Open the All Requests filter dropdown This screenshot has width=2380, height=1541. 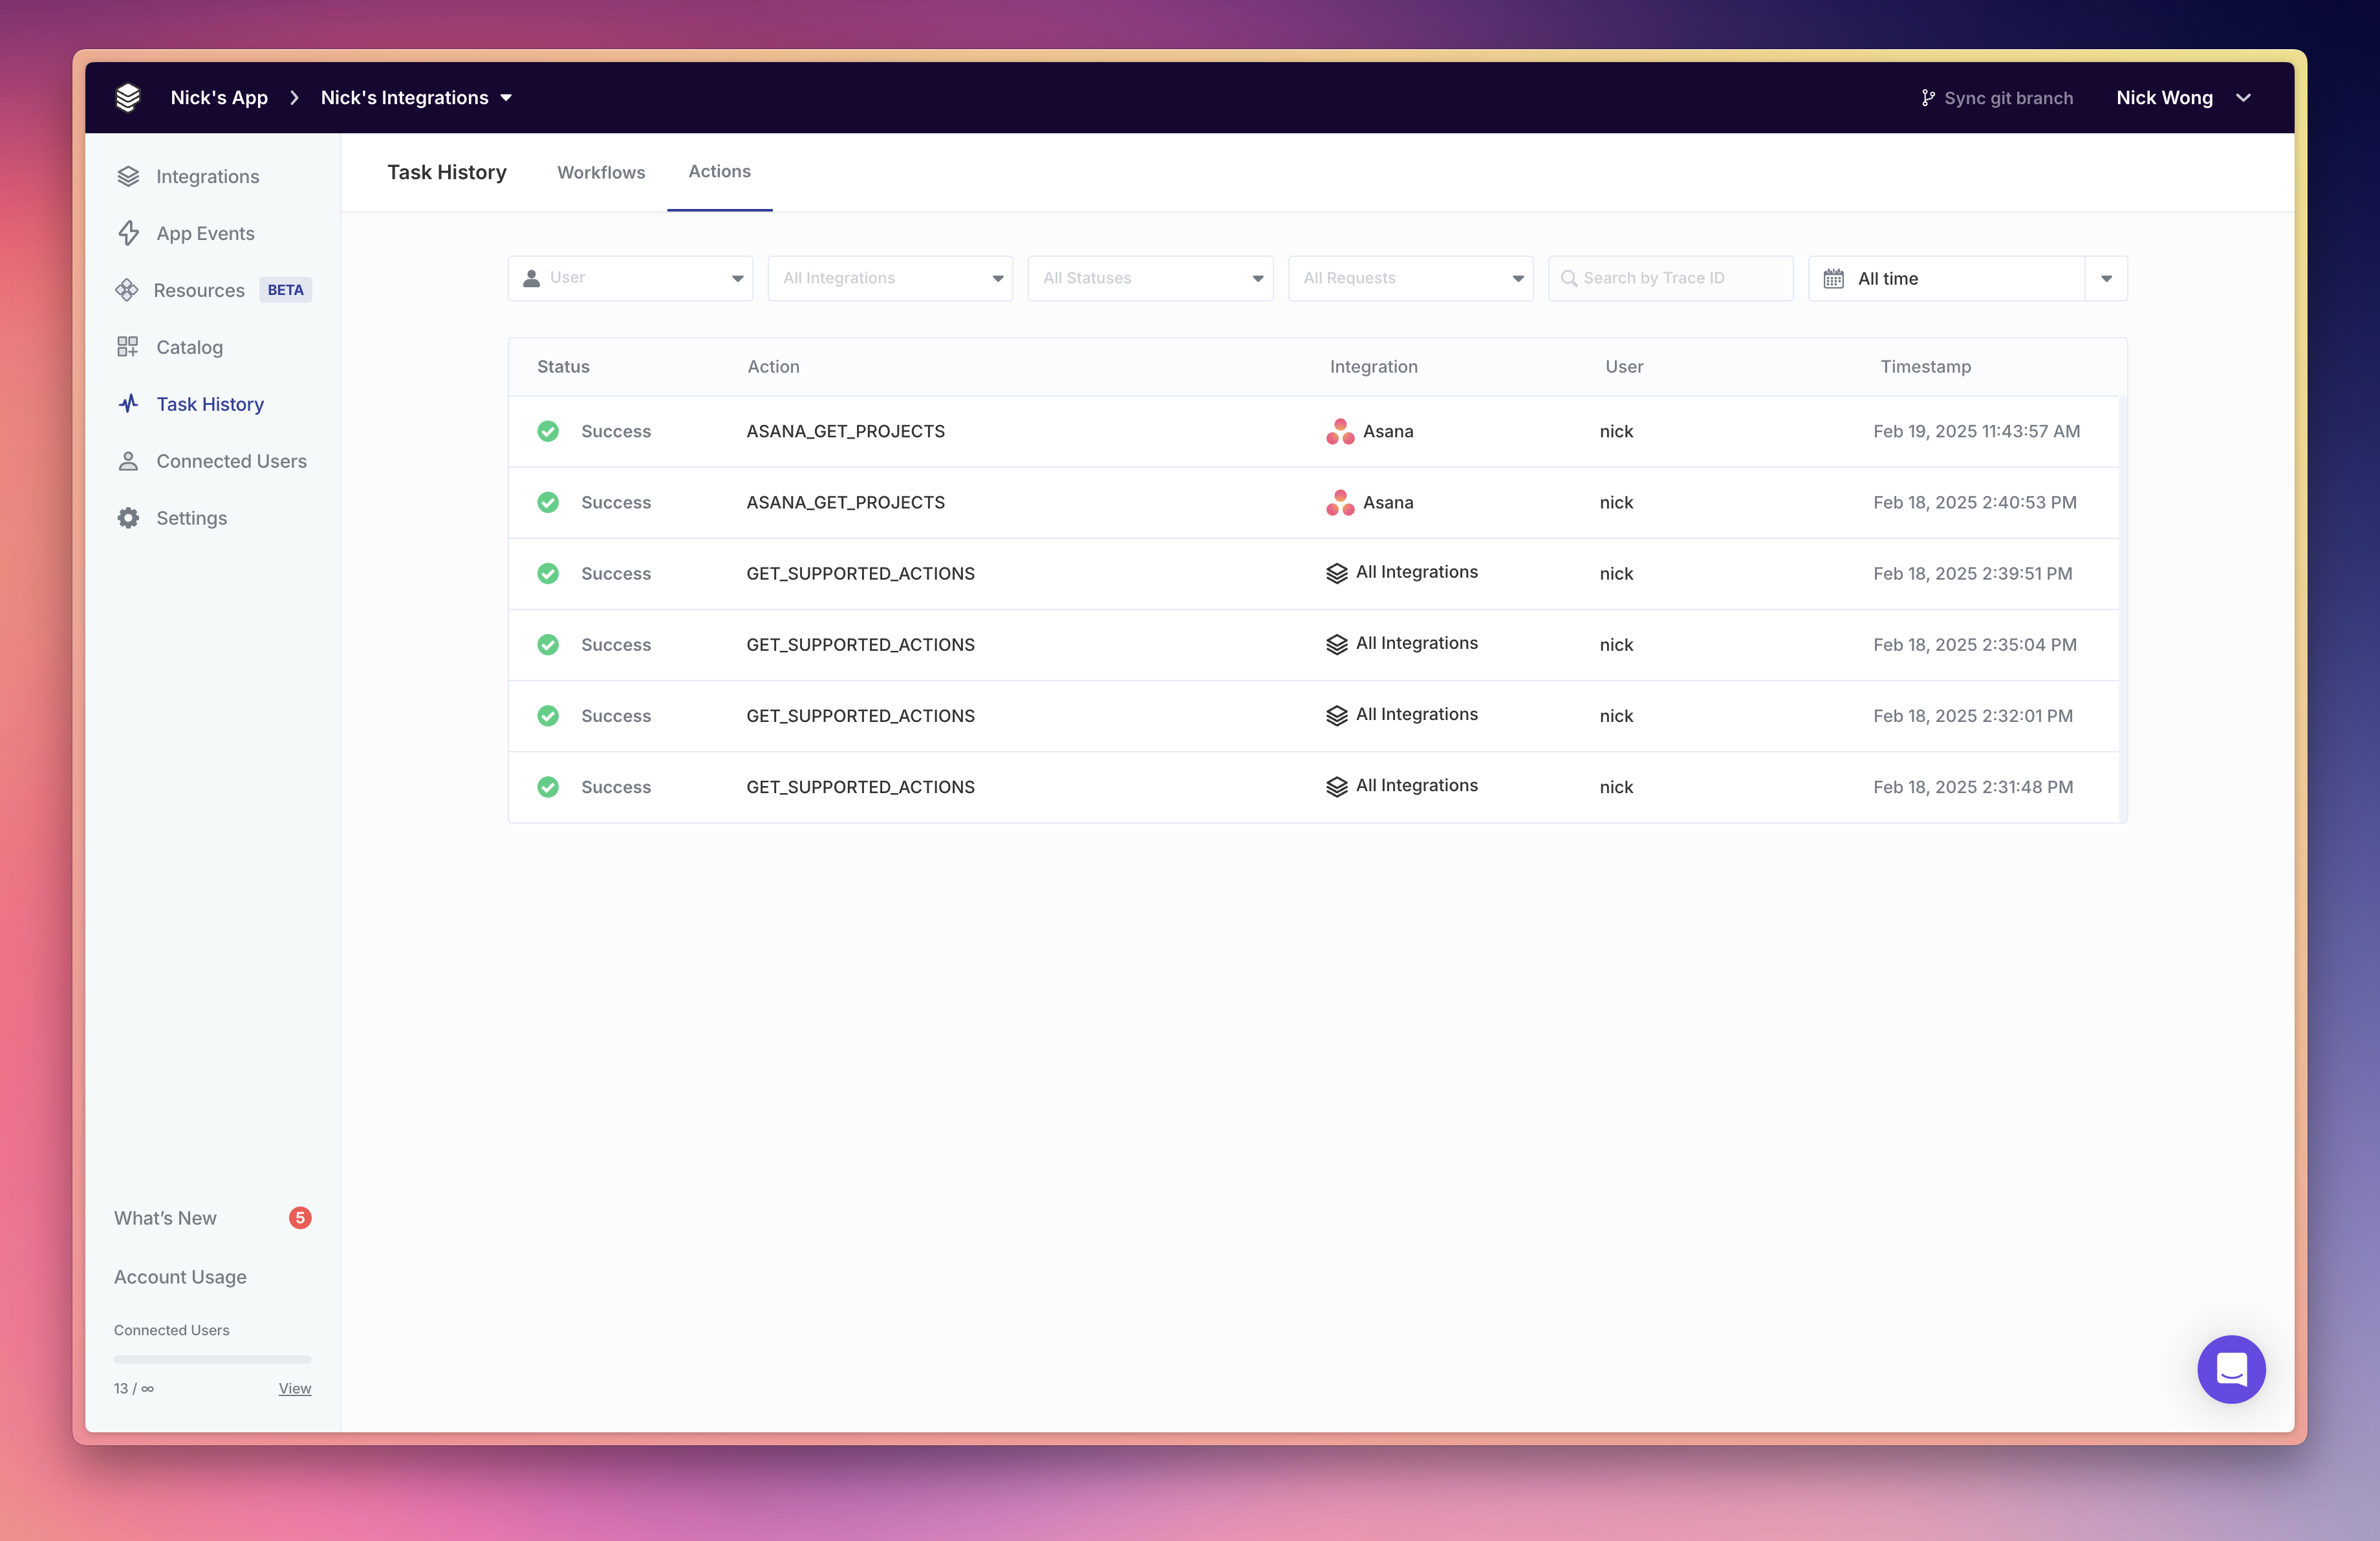tap(1410, 278)
